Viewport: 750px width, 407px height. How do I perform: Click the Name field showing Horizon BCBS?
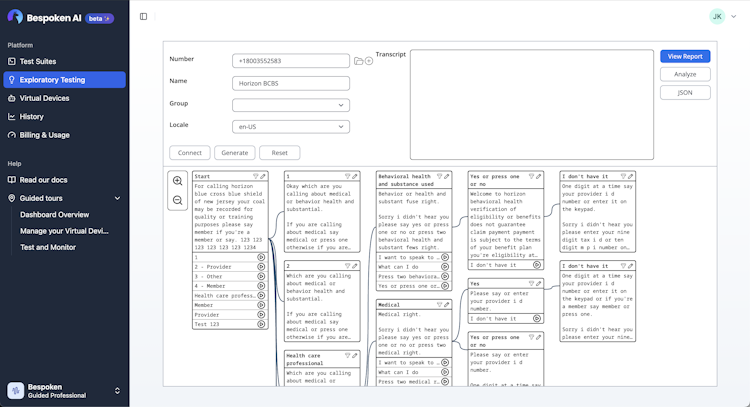pyautogui.click(x=291, y=83)
